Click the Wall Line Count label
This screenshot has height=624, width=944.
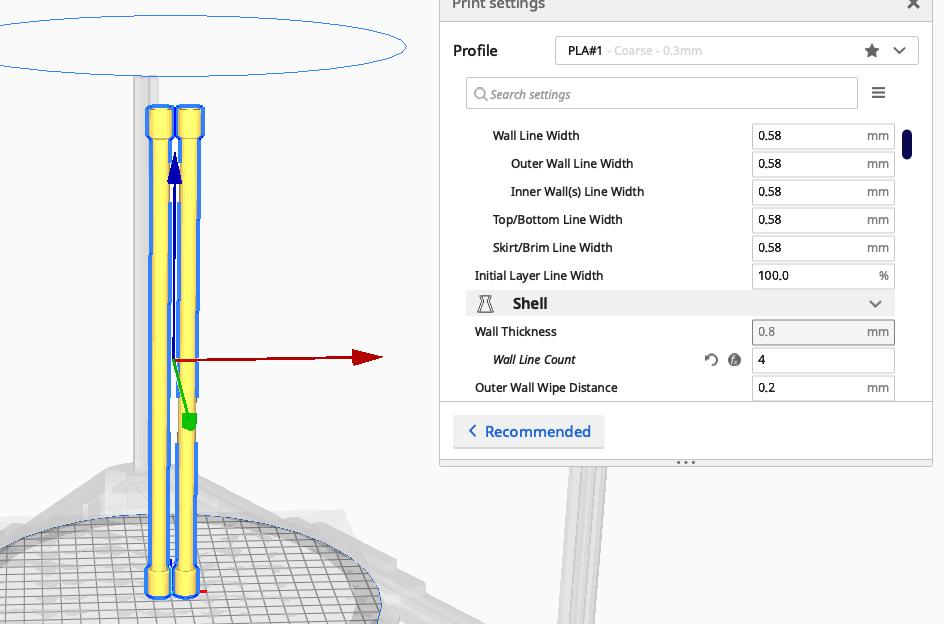[x=534, y=360]
